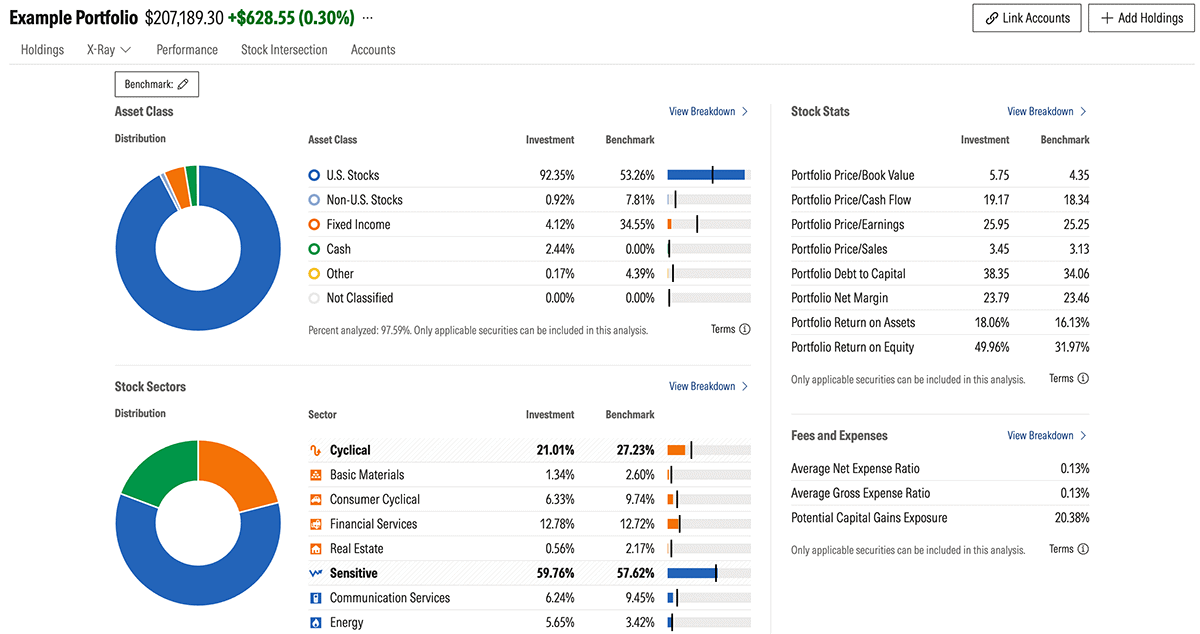Viewport: 1200px width, 634px height.
Task: Open the Stock Intersection tab
Action: [284, 50]
